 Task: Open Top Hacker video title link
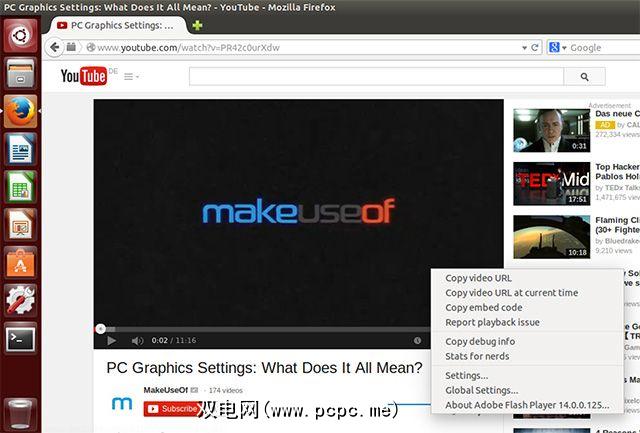point(617,171)
